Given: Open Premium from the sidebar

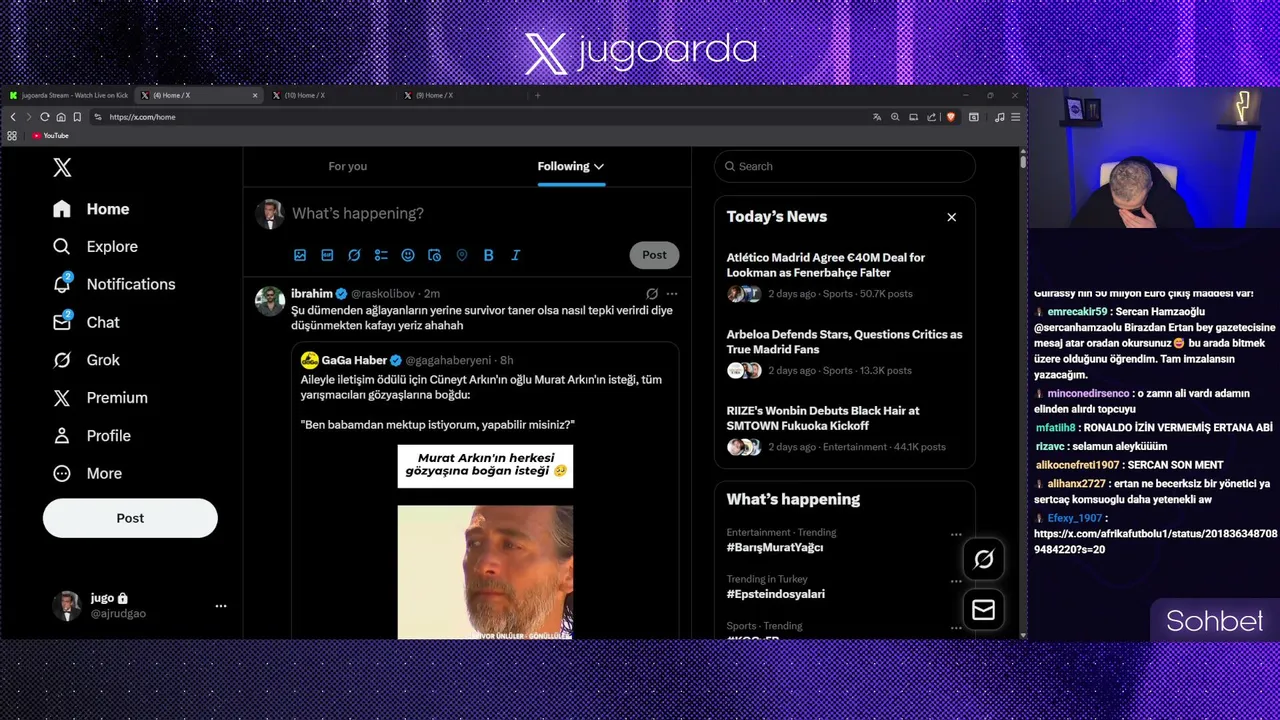Looking at the screenshot, I should tap(100, 398).
